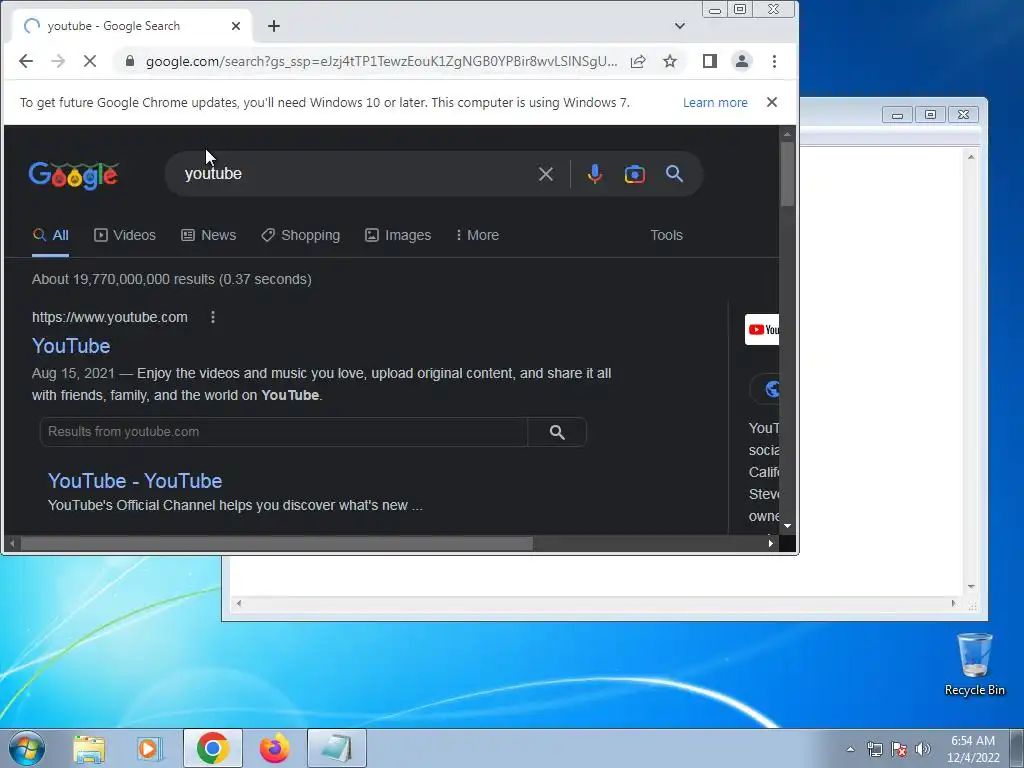1024x768 pixels.
Task: Go back using Chrome's back arrow
Action: [x=25, y=61]
